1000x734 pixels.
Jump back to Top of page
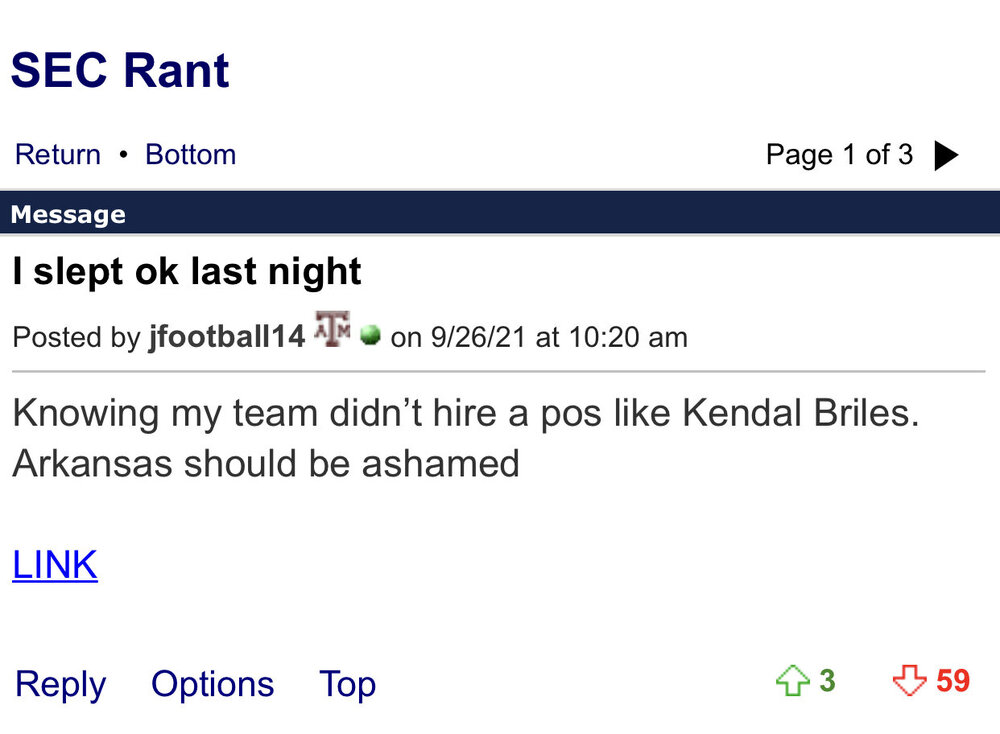(x=347, y=684)
